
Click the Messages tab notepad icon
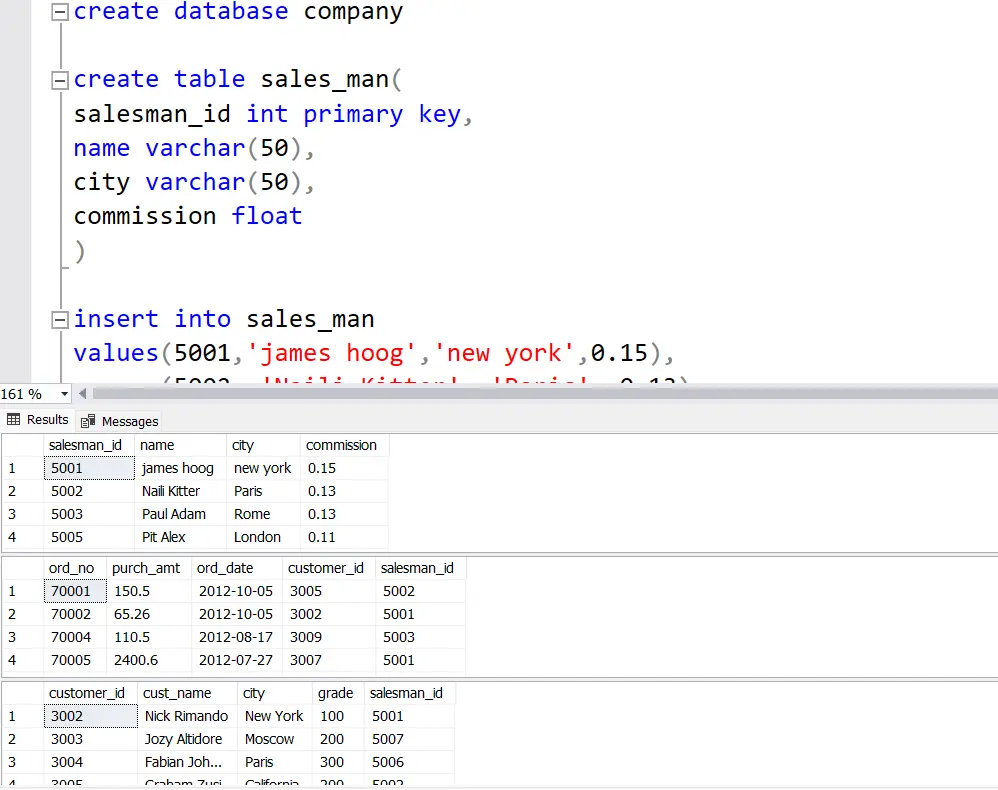[x=90, y=420]
